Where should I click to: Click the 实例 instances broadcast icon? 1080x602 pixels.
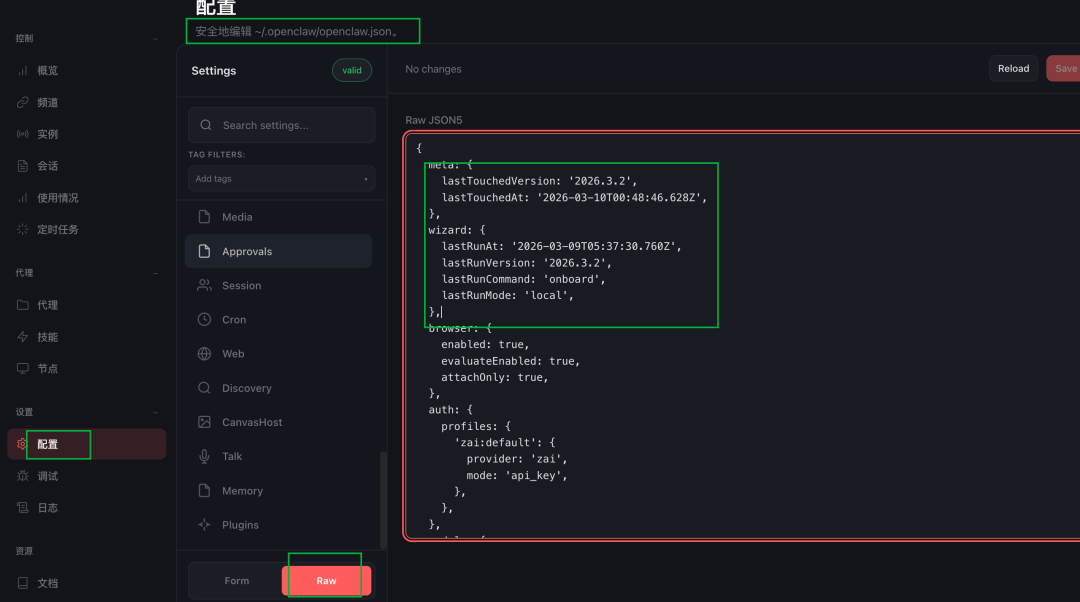pos(23,134)
